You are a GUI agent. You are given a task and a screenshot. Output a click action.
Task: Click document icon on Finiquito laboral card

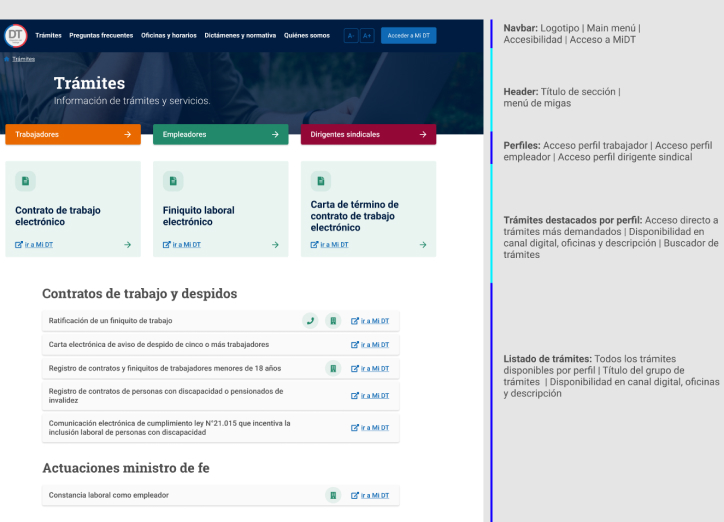point(173,181)
